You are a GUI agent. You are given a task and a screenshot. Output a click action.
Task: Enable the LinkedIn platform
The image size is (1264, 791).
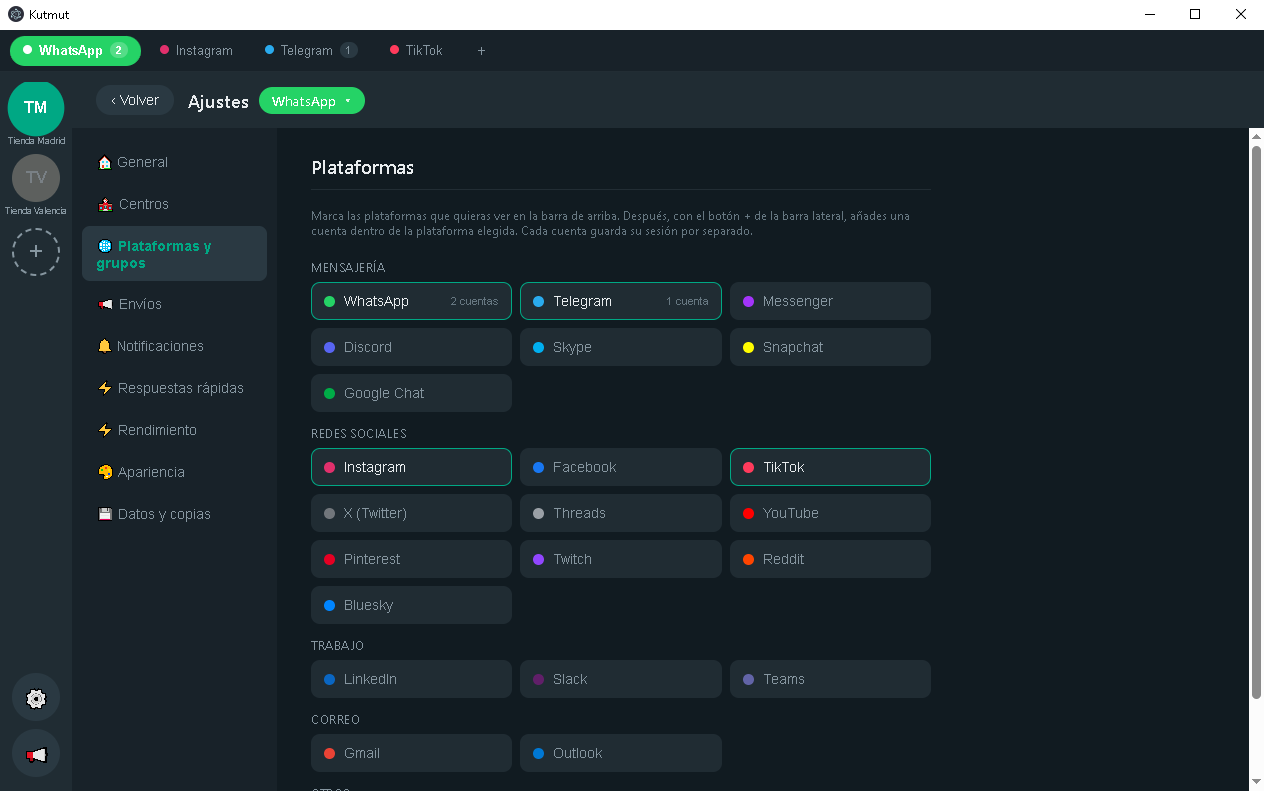point(411,679)
